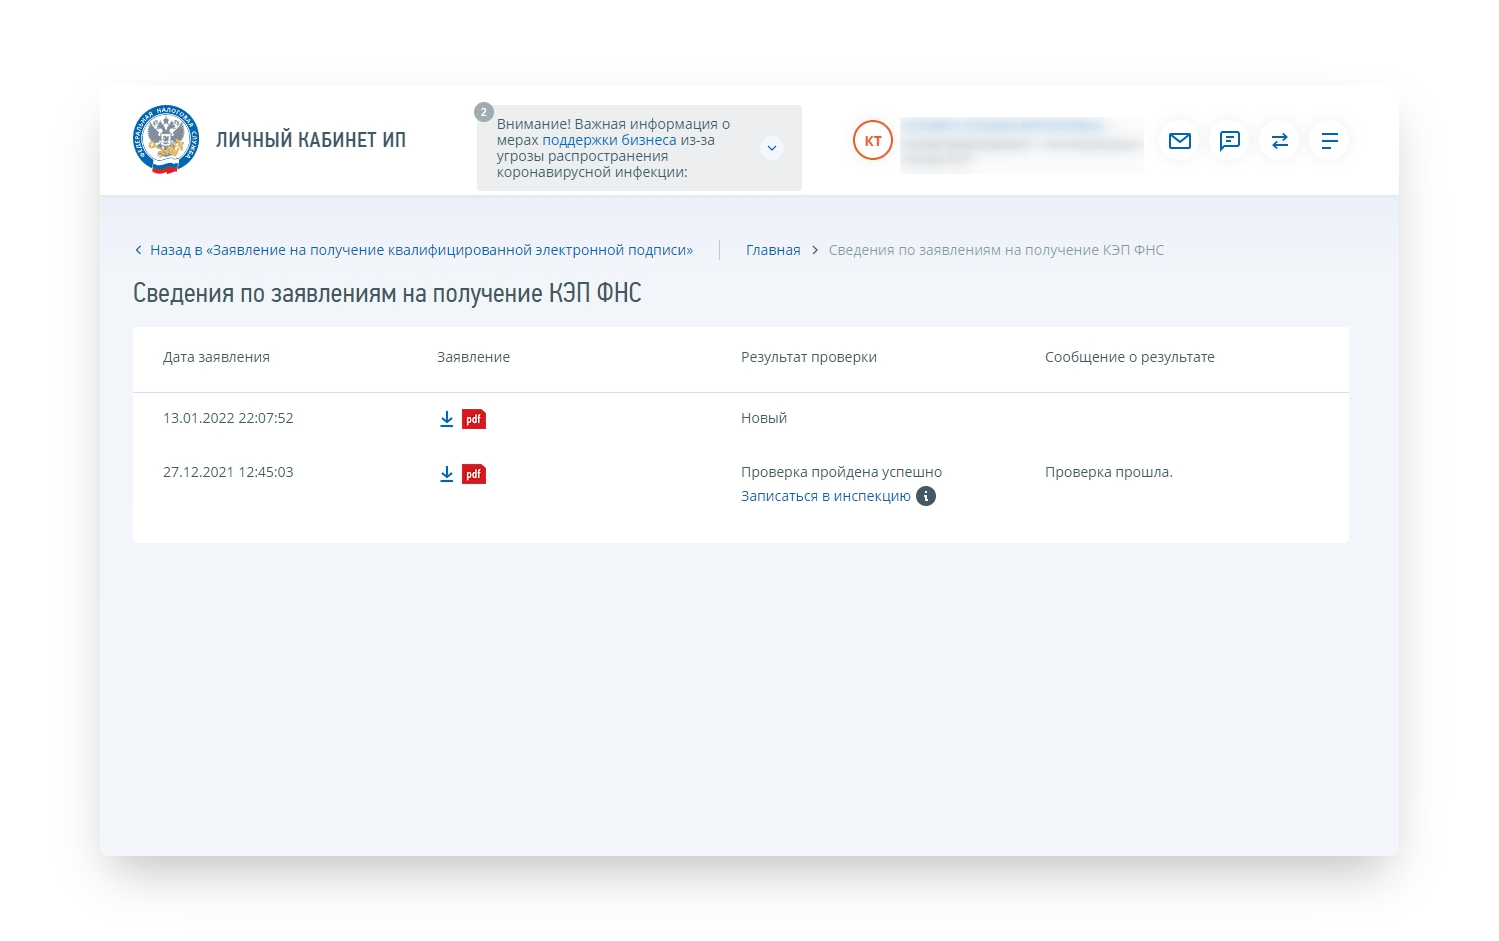Select «Главная» in the breadcrumb

tap(773, 250)
